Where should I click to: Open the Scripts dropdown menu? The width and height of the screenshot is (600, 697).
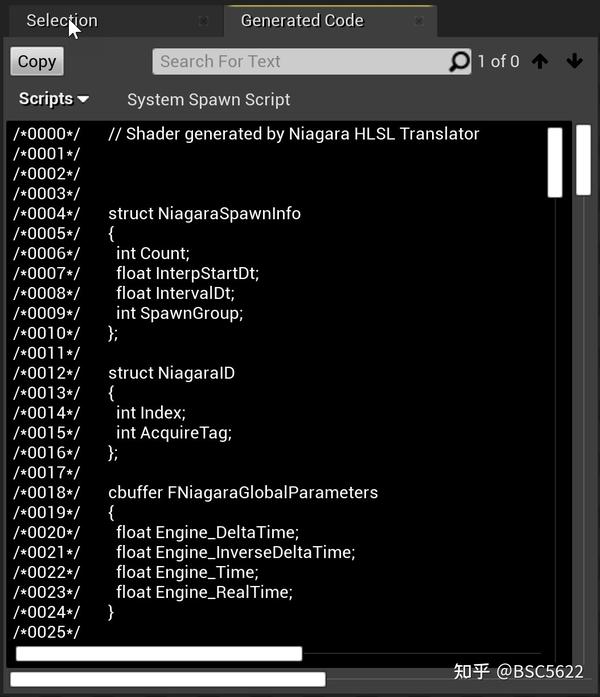pyautogui.click(x=54, y=99)
